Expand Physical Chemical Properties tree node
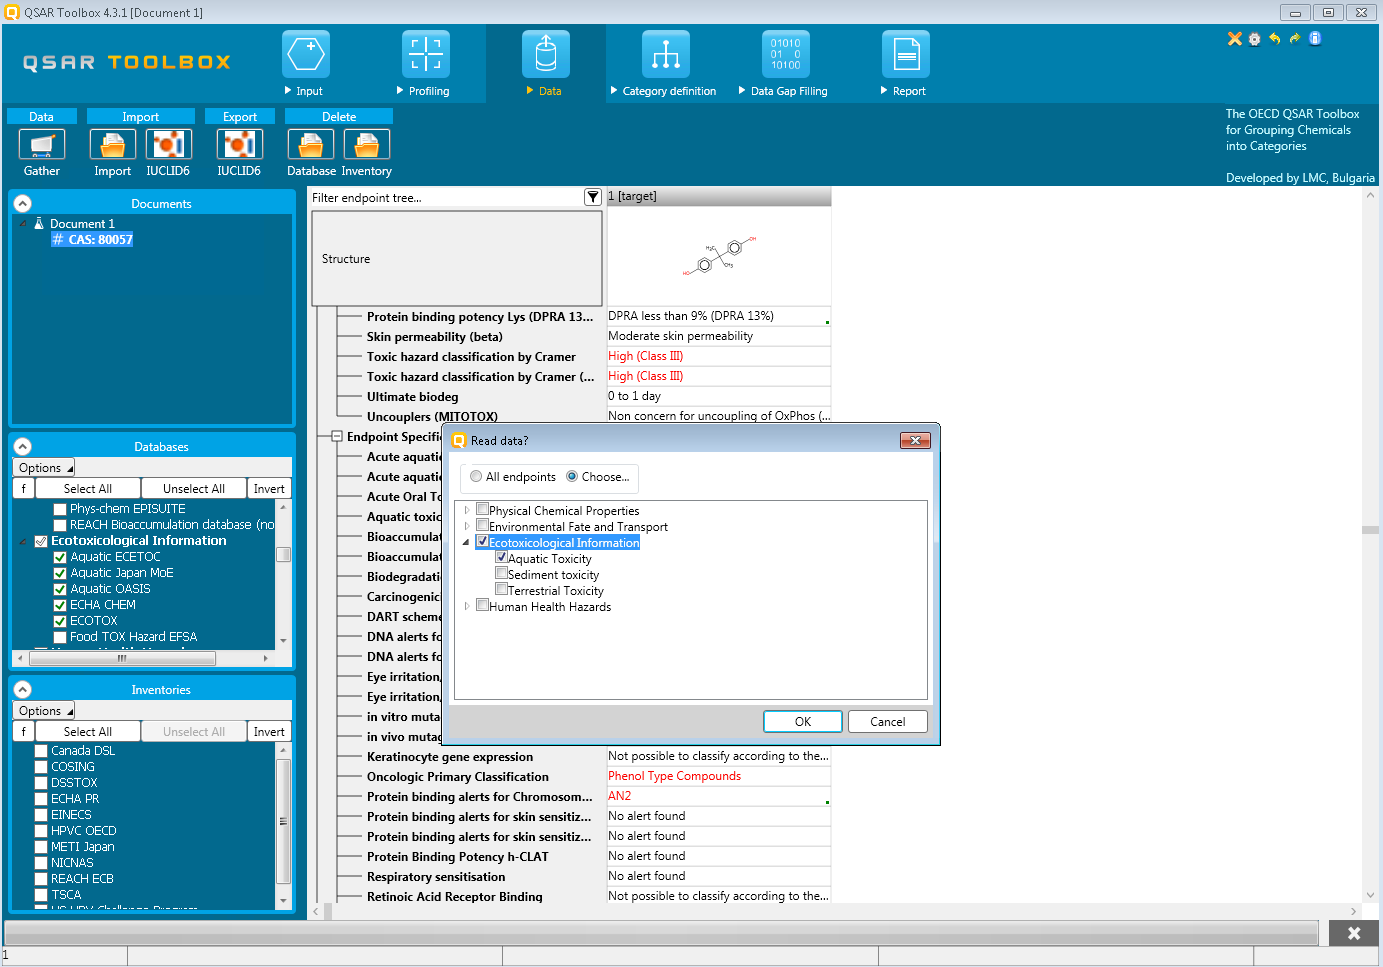This screenshot has width=1383, height=967. [x=466, y=510]
